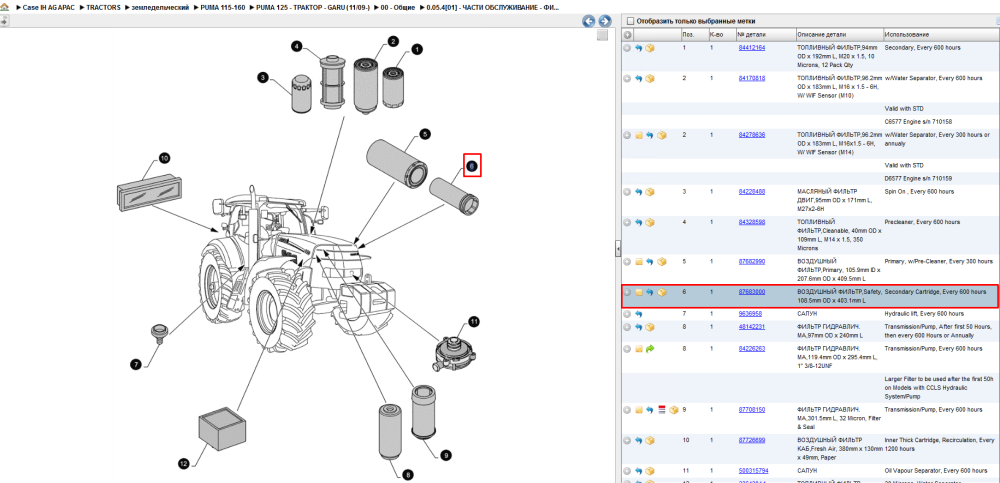
Task: Select callout 10 cabin filter in diagram
Action: 164,158
